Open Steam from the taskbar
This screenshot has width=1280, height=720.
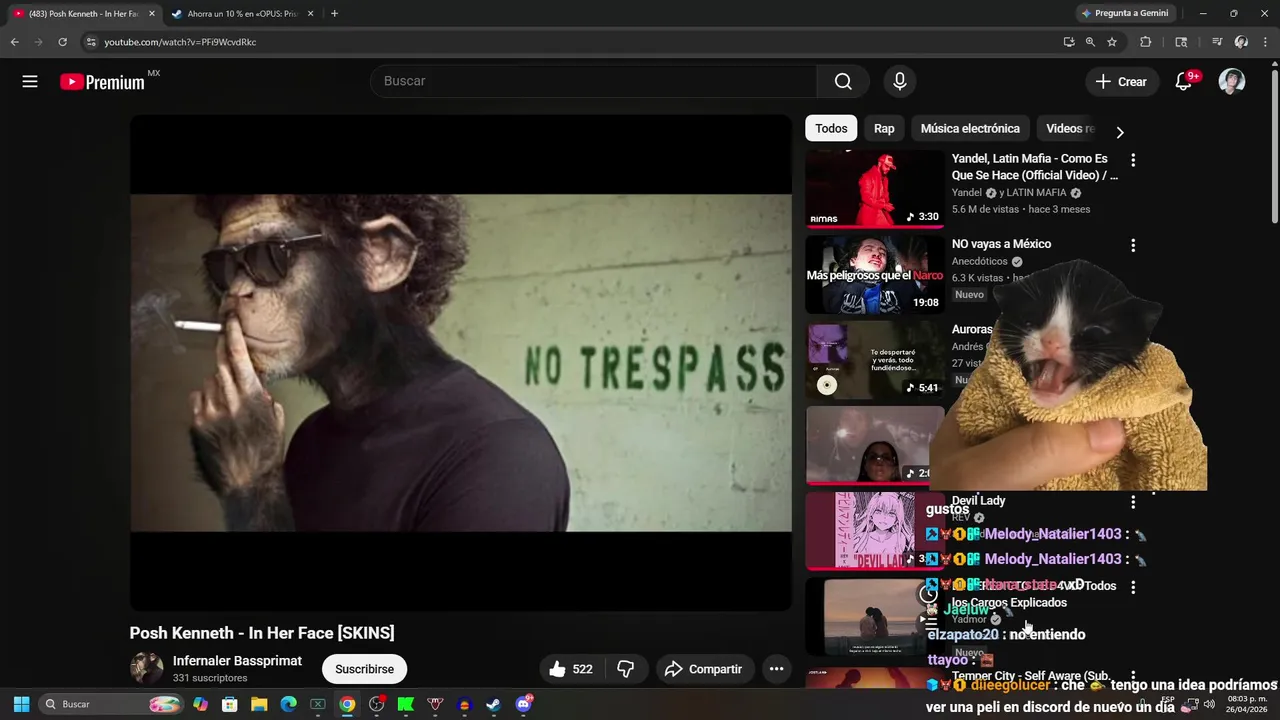493,704
